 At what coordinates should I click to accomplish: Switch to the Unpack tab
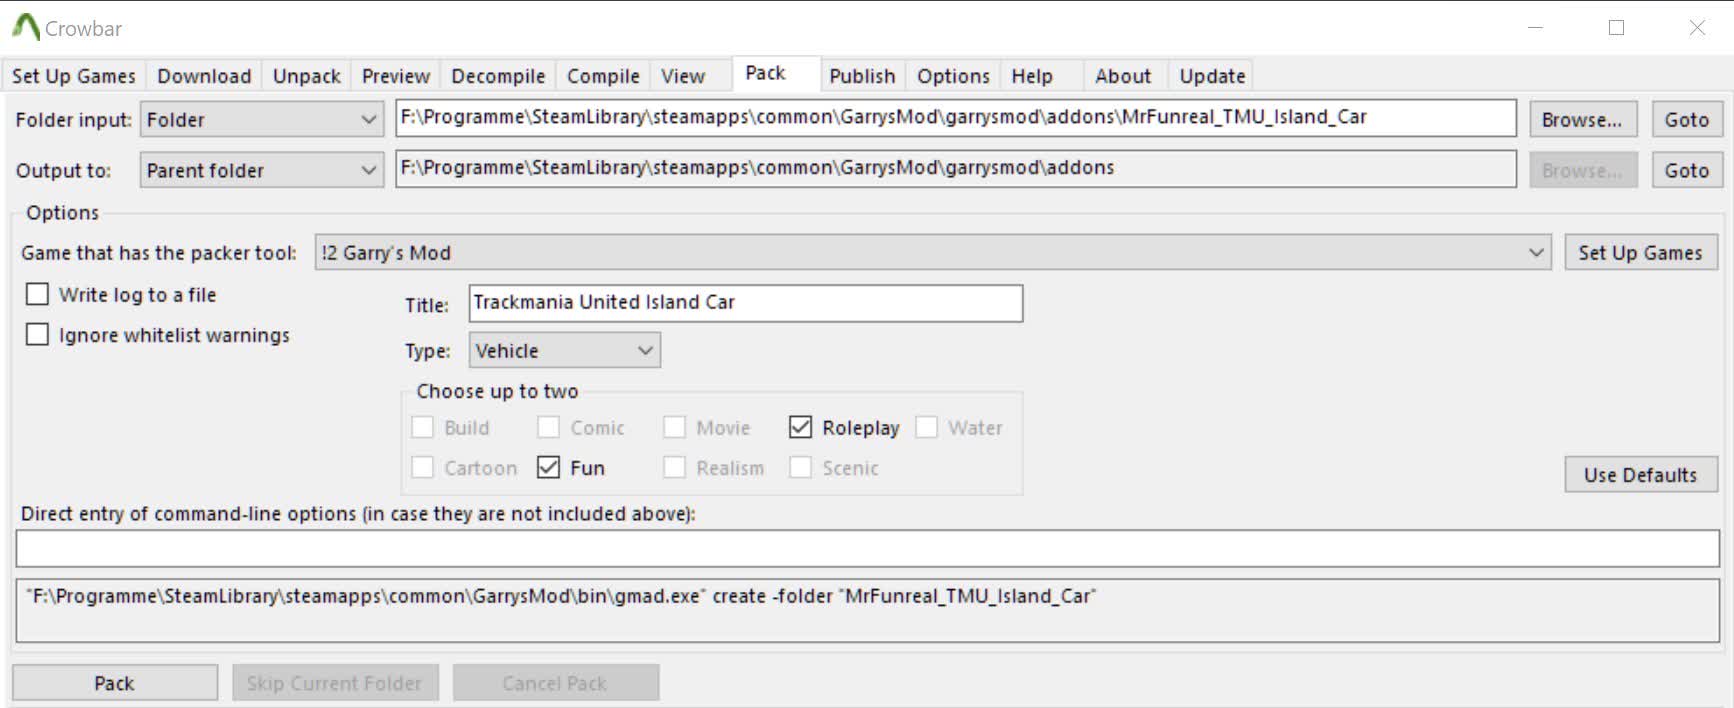[306, 76]
